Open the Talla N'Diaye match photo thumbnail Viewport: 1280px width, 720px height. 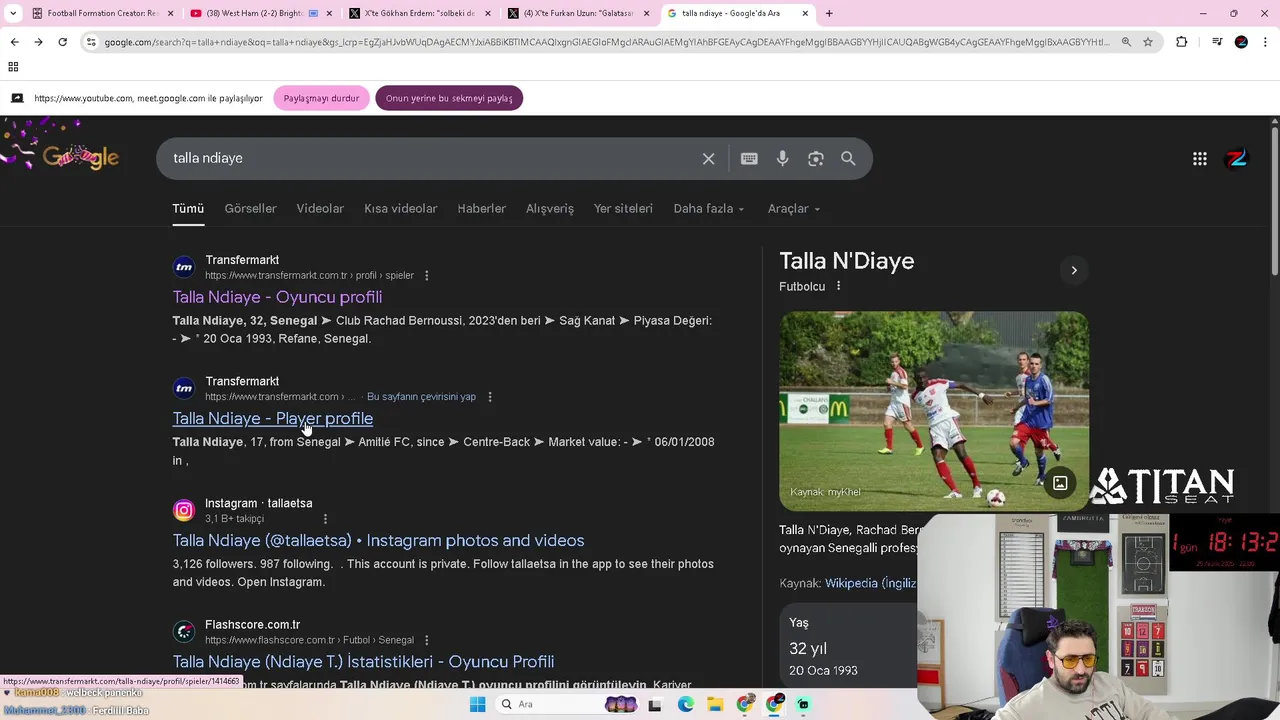pos(934,410)
